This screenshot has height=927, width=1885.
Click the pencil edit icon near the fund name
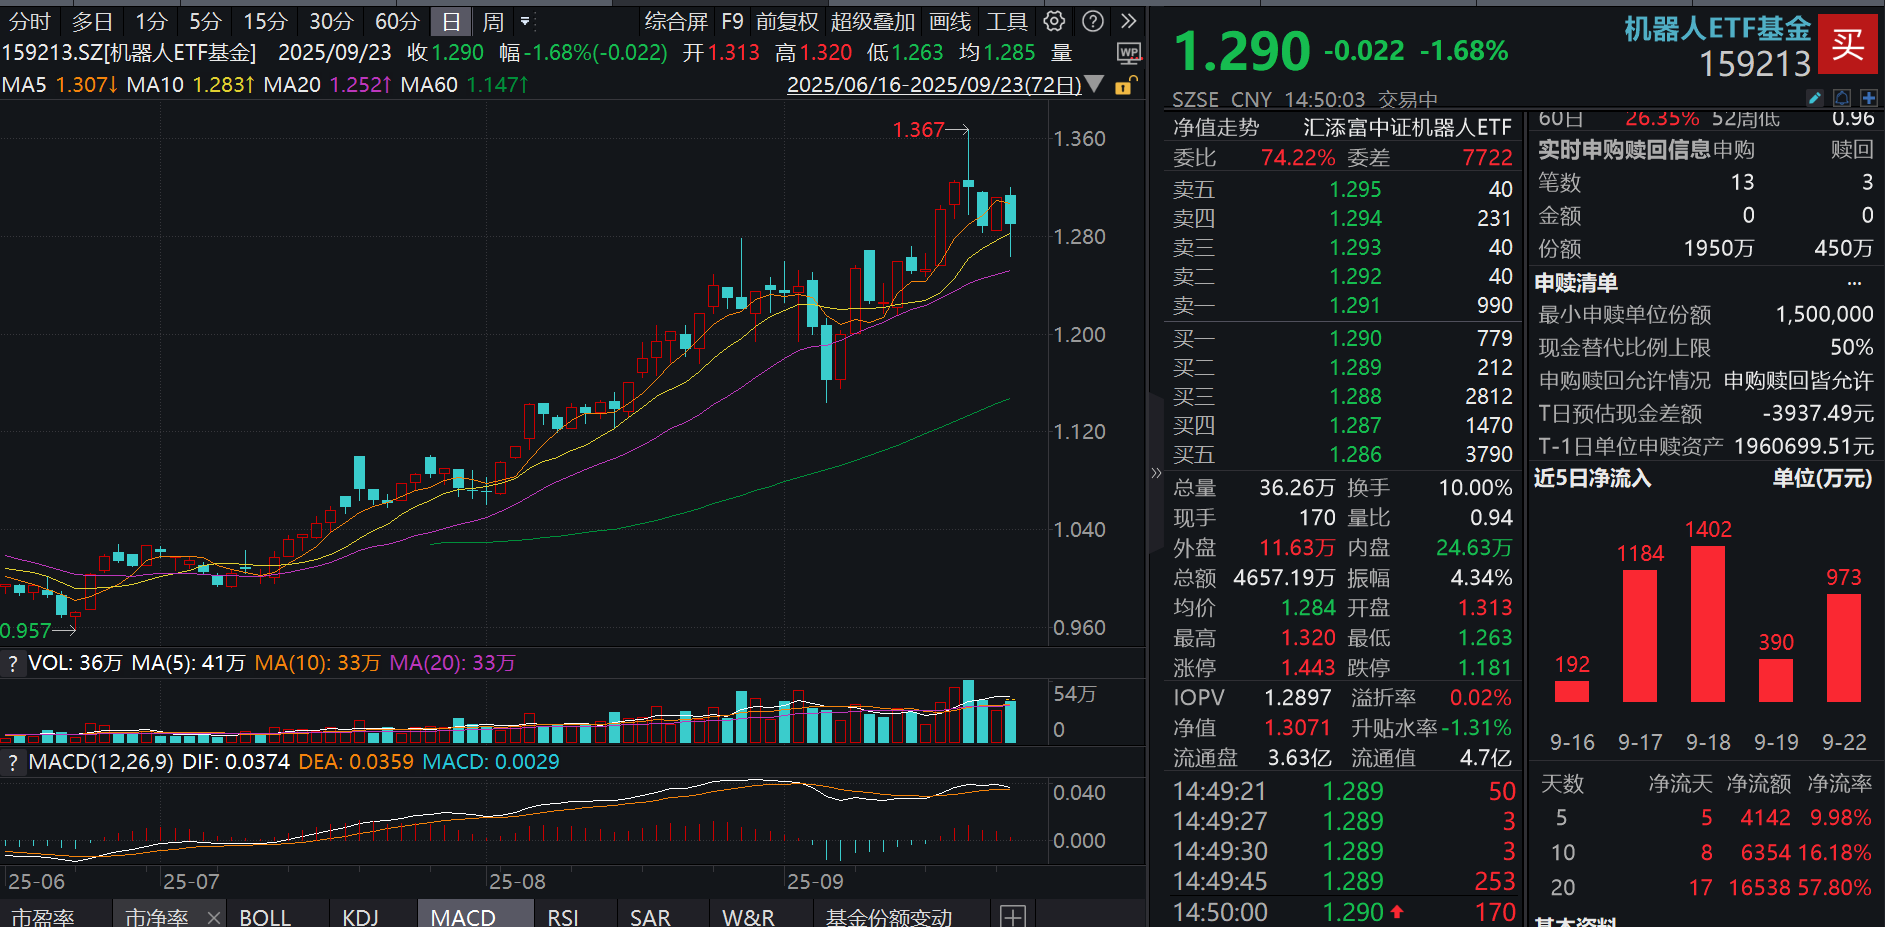coord(1815,98)
